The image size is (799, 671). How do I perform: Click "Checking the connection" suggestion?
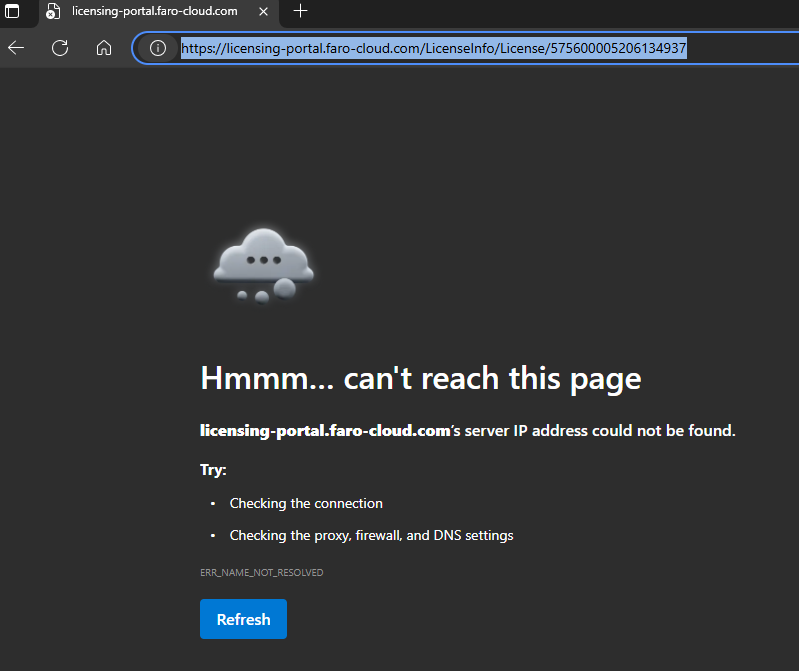tap(306, 503)
